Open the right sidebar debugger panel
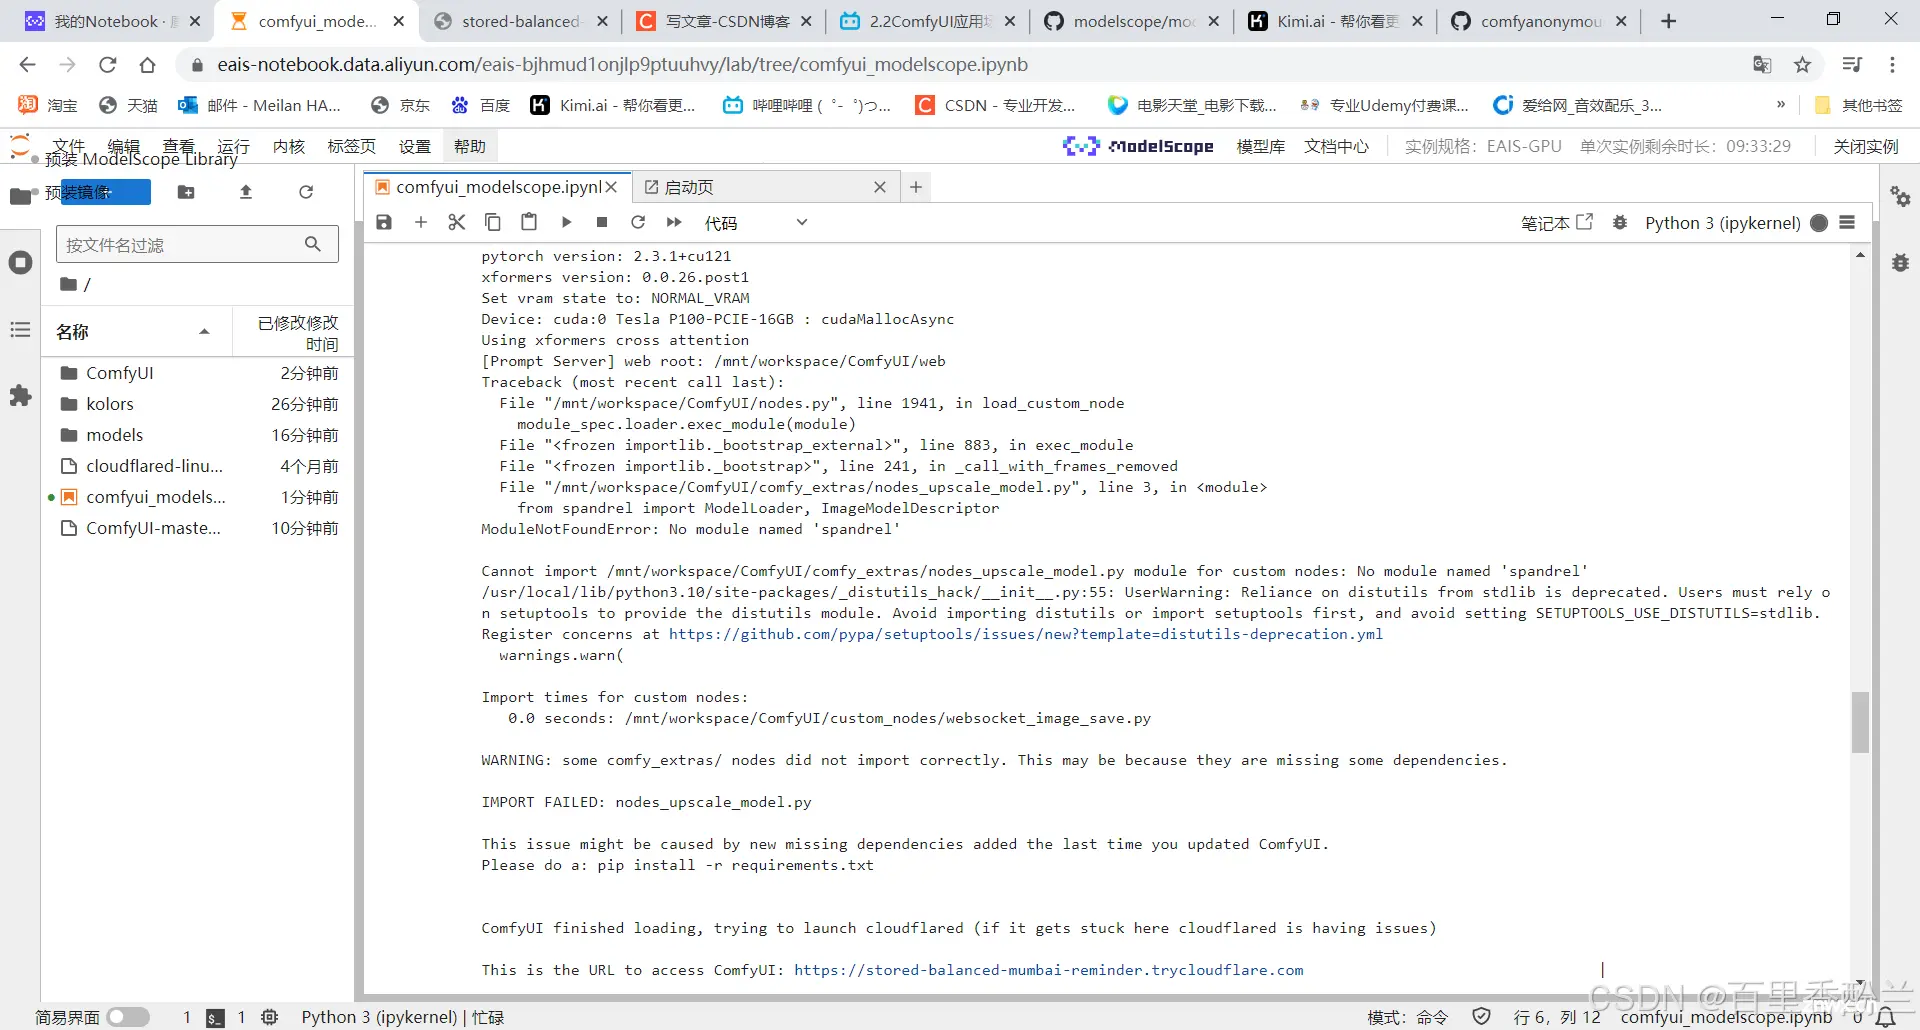Screen dimensions: 1920x1030 tap(1900, 263)
